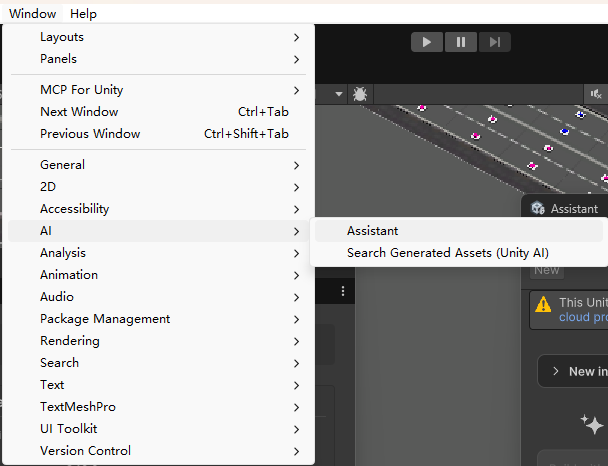Expand the Analysis submenu
The height and width of the screenshot is (466, 608).
158,253
